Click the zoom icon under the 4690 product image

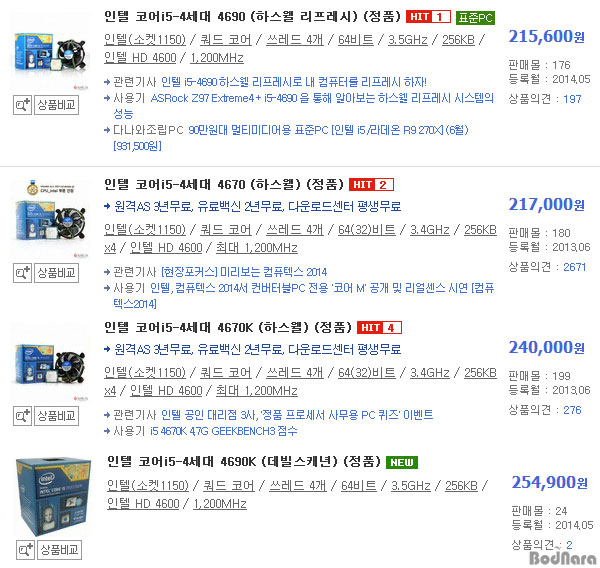tap(22, 105)
